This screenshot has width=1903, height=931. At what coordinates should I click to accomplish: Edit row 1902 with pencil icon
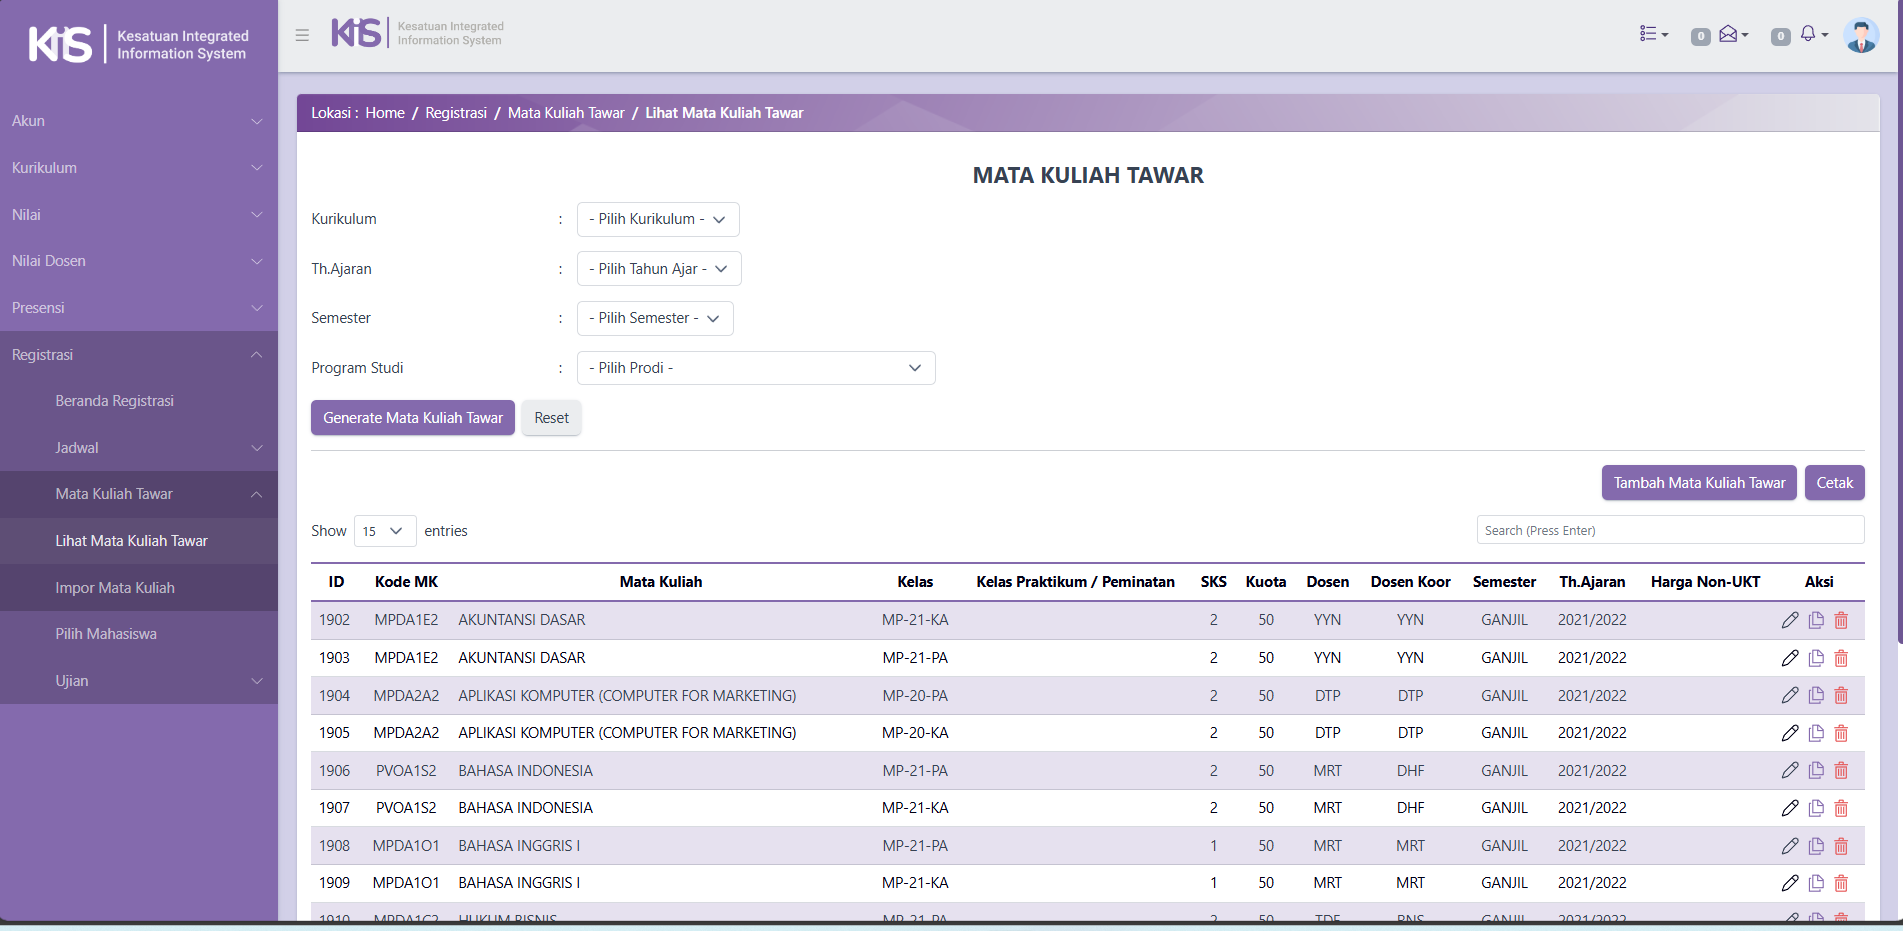(1789, 620)
